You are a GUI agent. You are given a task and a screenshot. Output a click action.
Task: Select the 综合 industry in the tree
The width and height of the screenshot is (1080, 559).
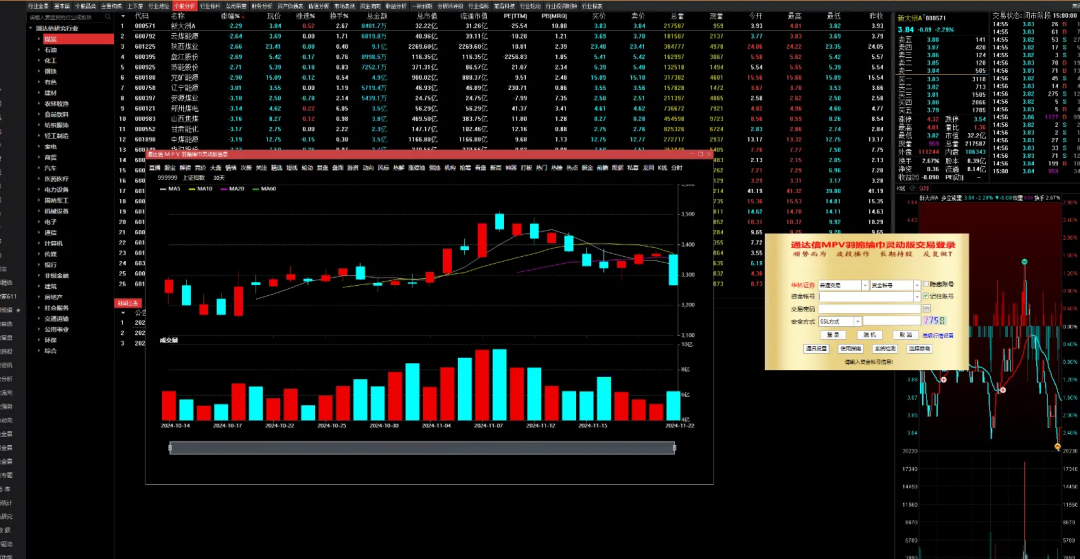point(50,350)
